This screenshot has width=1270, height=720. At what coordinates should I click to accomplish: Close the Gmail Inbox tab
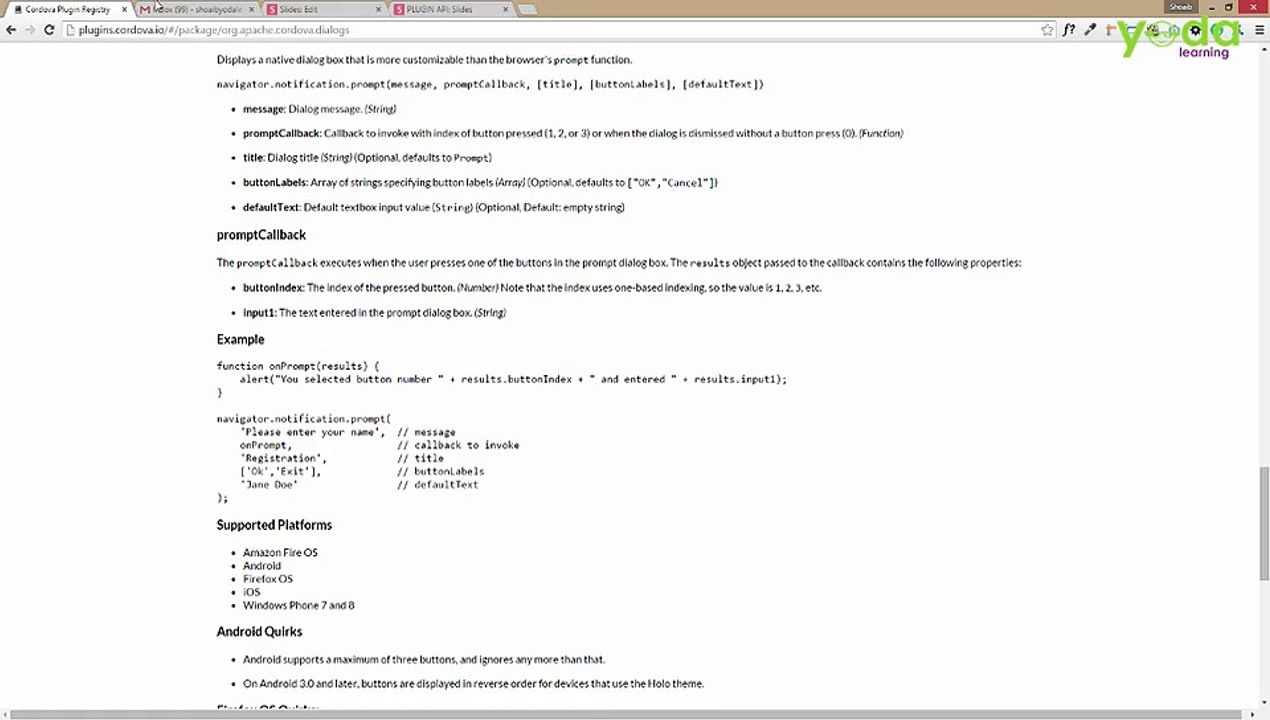pyautogui.click(x=251, y=9)
